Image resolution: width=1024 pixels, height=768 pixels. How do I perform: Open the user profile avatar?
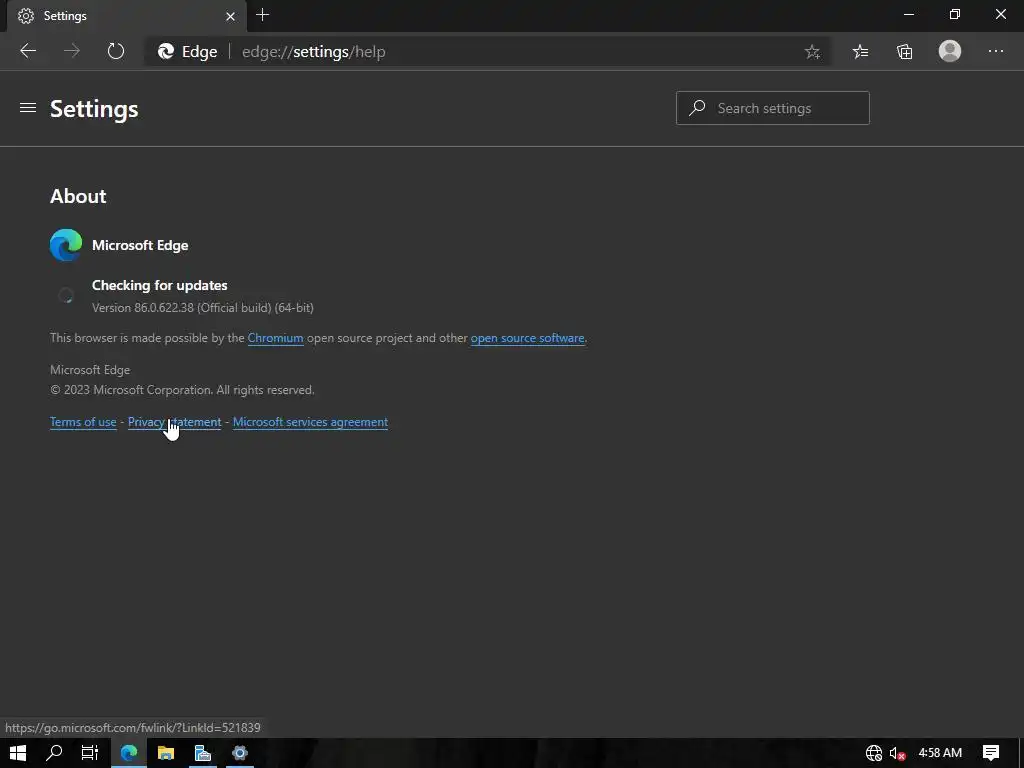pos(950,51)
